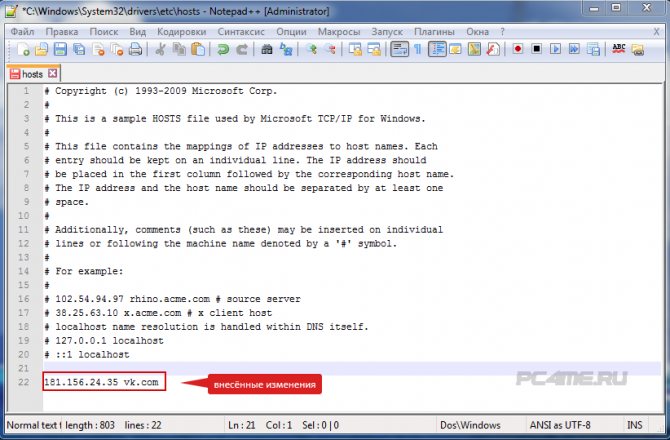Image resolution: width=670 pixels, height=440 pixels.
Task: Click the Save All icon
Action: pos(79,50)
